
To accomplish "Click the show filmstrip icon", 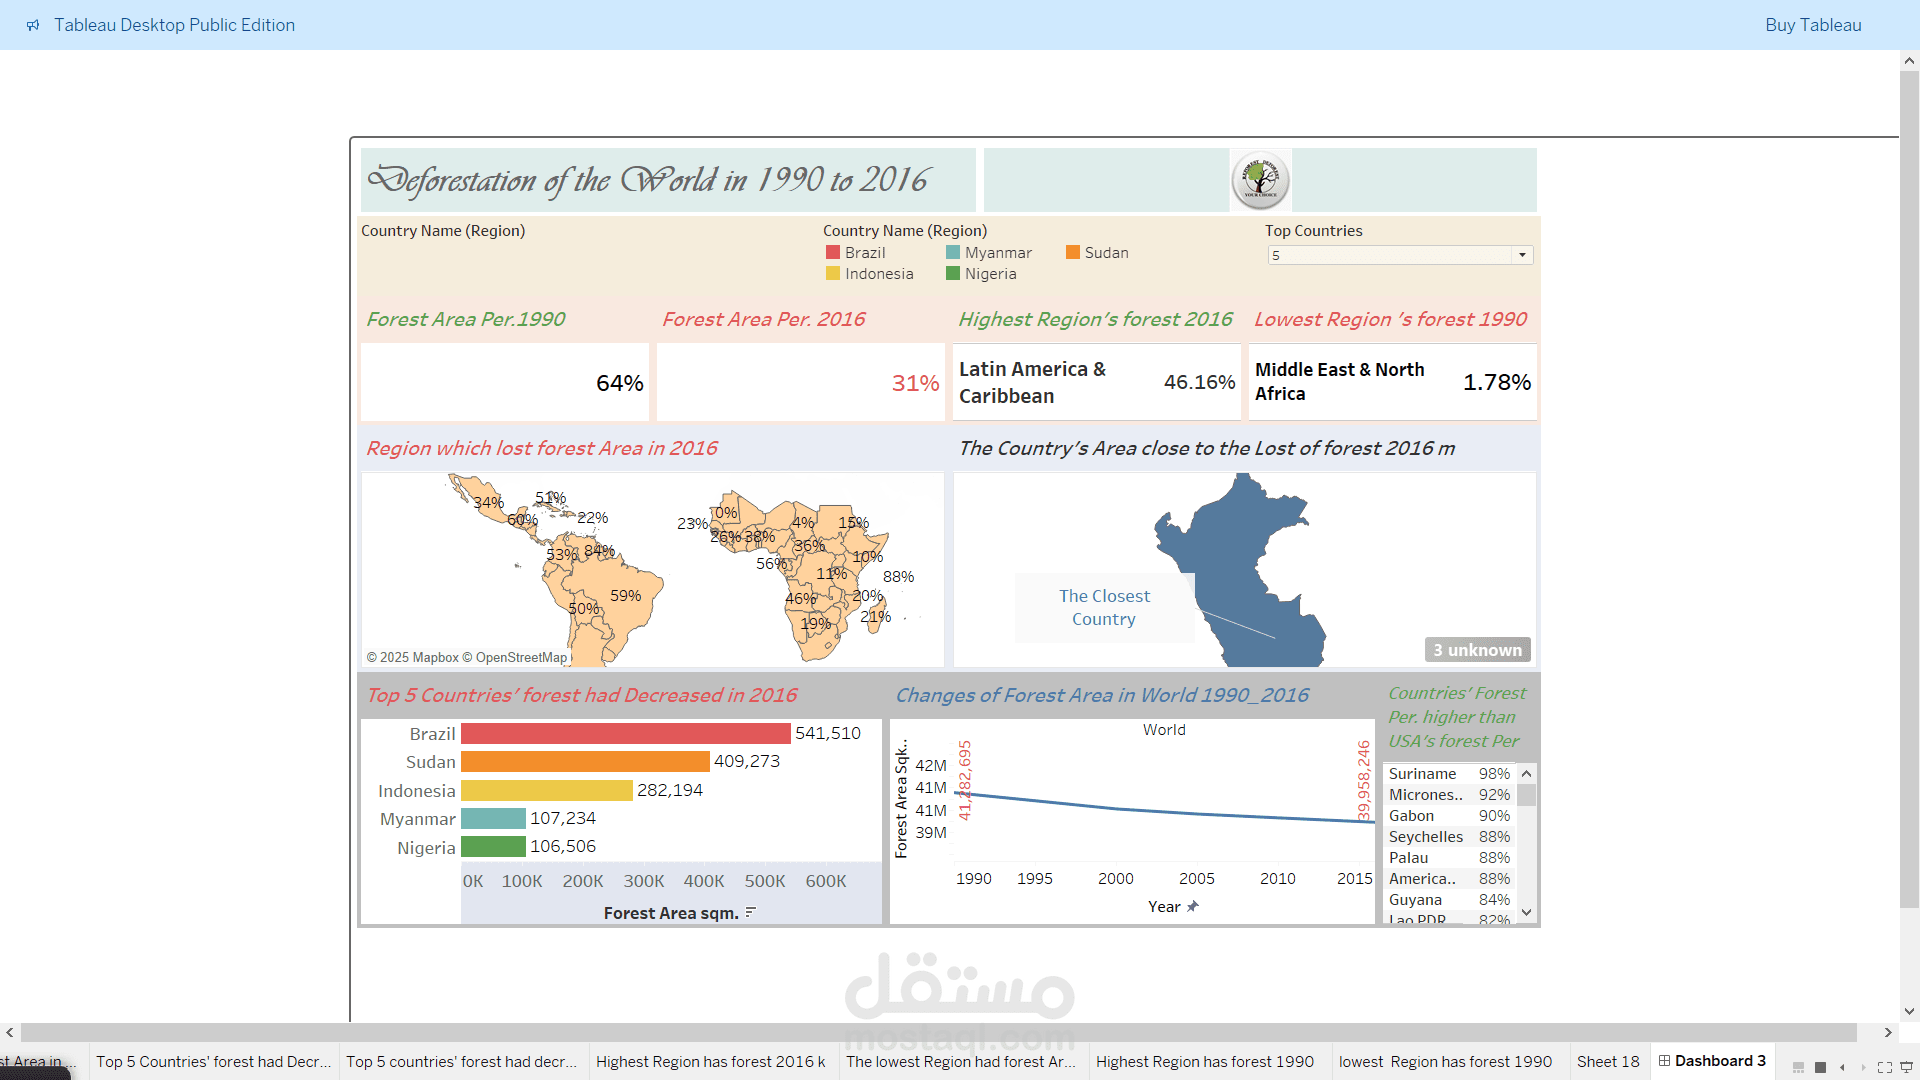I will tap(1798, 1067).
